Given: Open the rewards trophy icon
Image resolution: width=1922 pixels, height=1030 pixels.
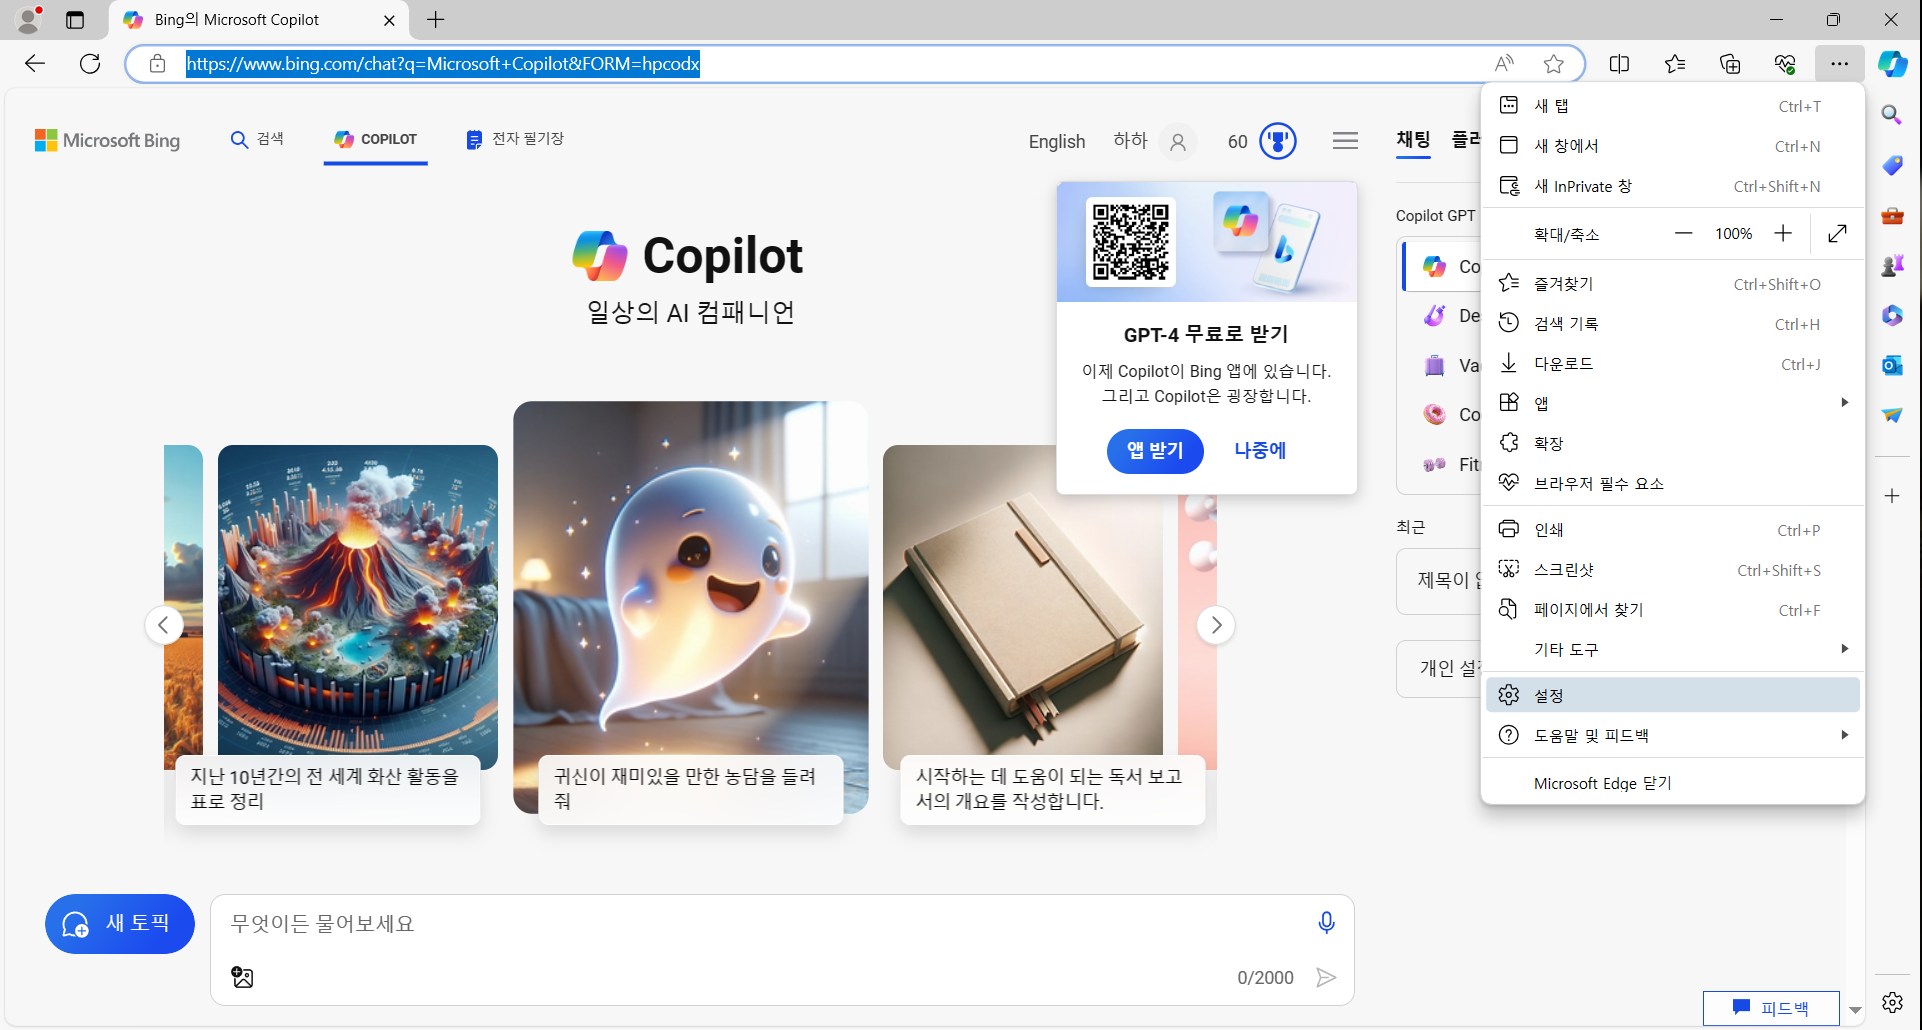Looking at the screenshot, I should (1278, 141).
